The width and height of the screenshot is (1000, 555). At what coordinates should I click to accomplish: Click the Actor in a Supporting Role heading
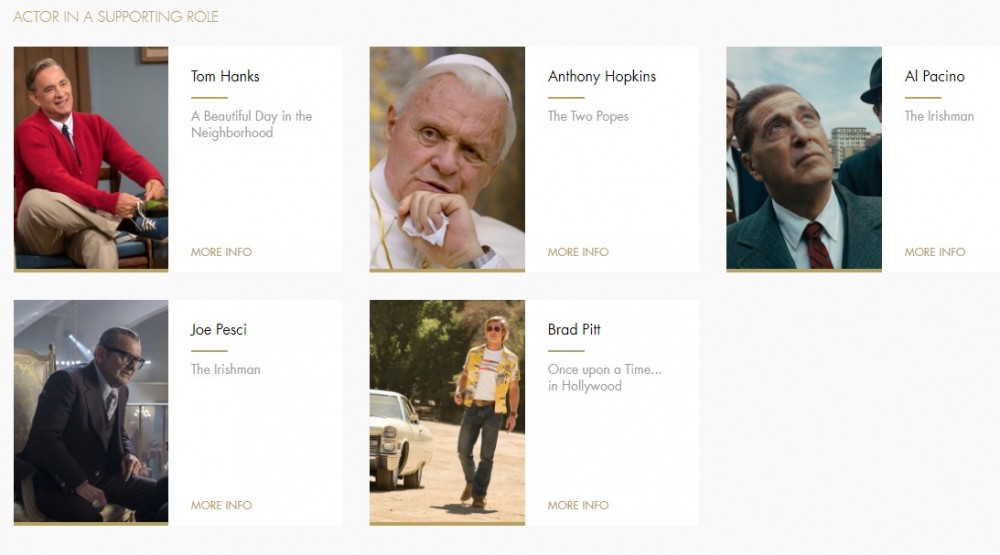(115, 17)
